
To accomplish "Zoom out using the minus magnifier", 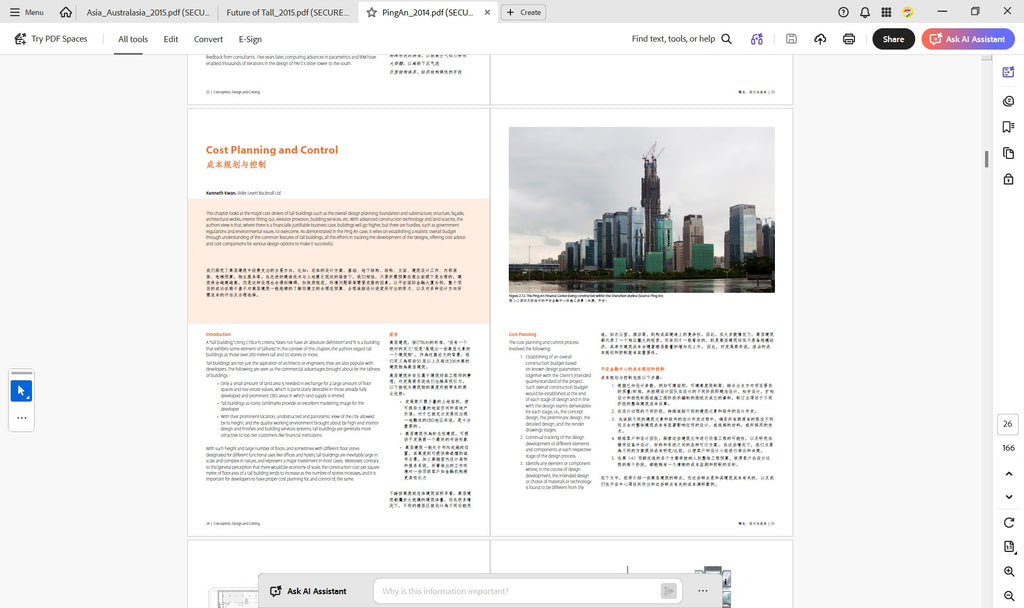I will pyautogui.click(x=1009, y=596).
